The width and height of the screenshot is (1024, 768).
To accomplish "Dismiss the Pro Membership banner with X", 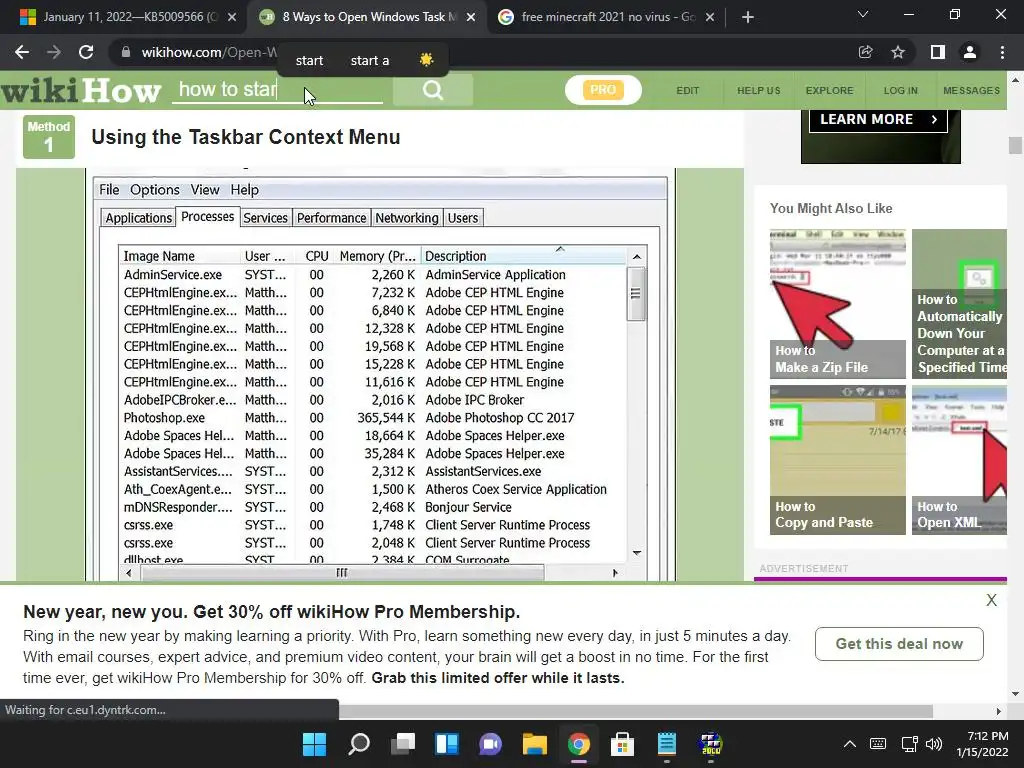I will point(991,600).
